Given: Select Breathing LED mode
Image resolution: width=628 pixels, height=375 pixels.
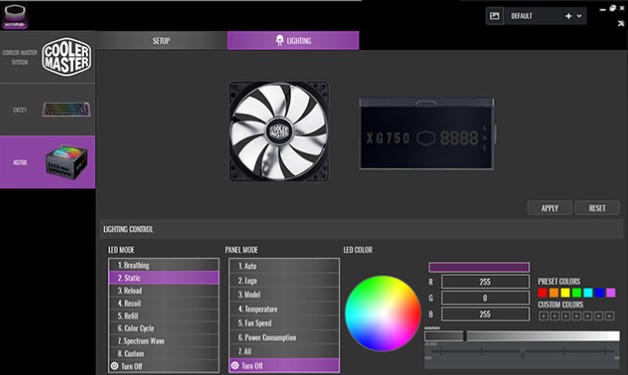Looking at the screenshot, I should pyautogui.click(x=164, y=265).
